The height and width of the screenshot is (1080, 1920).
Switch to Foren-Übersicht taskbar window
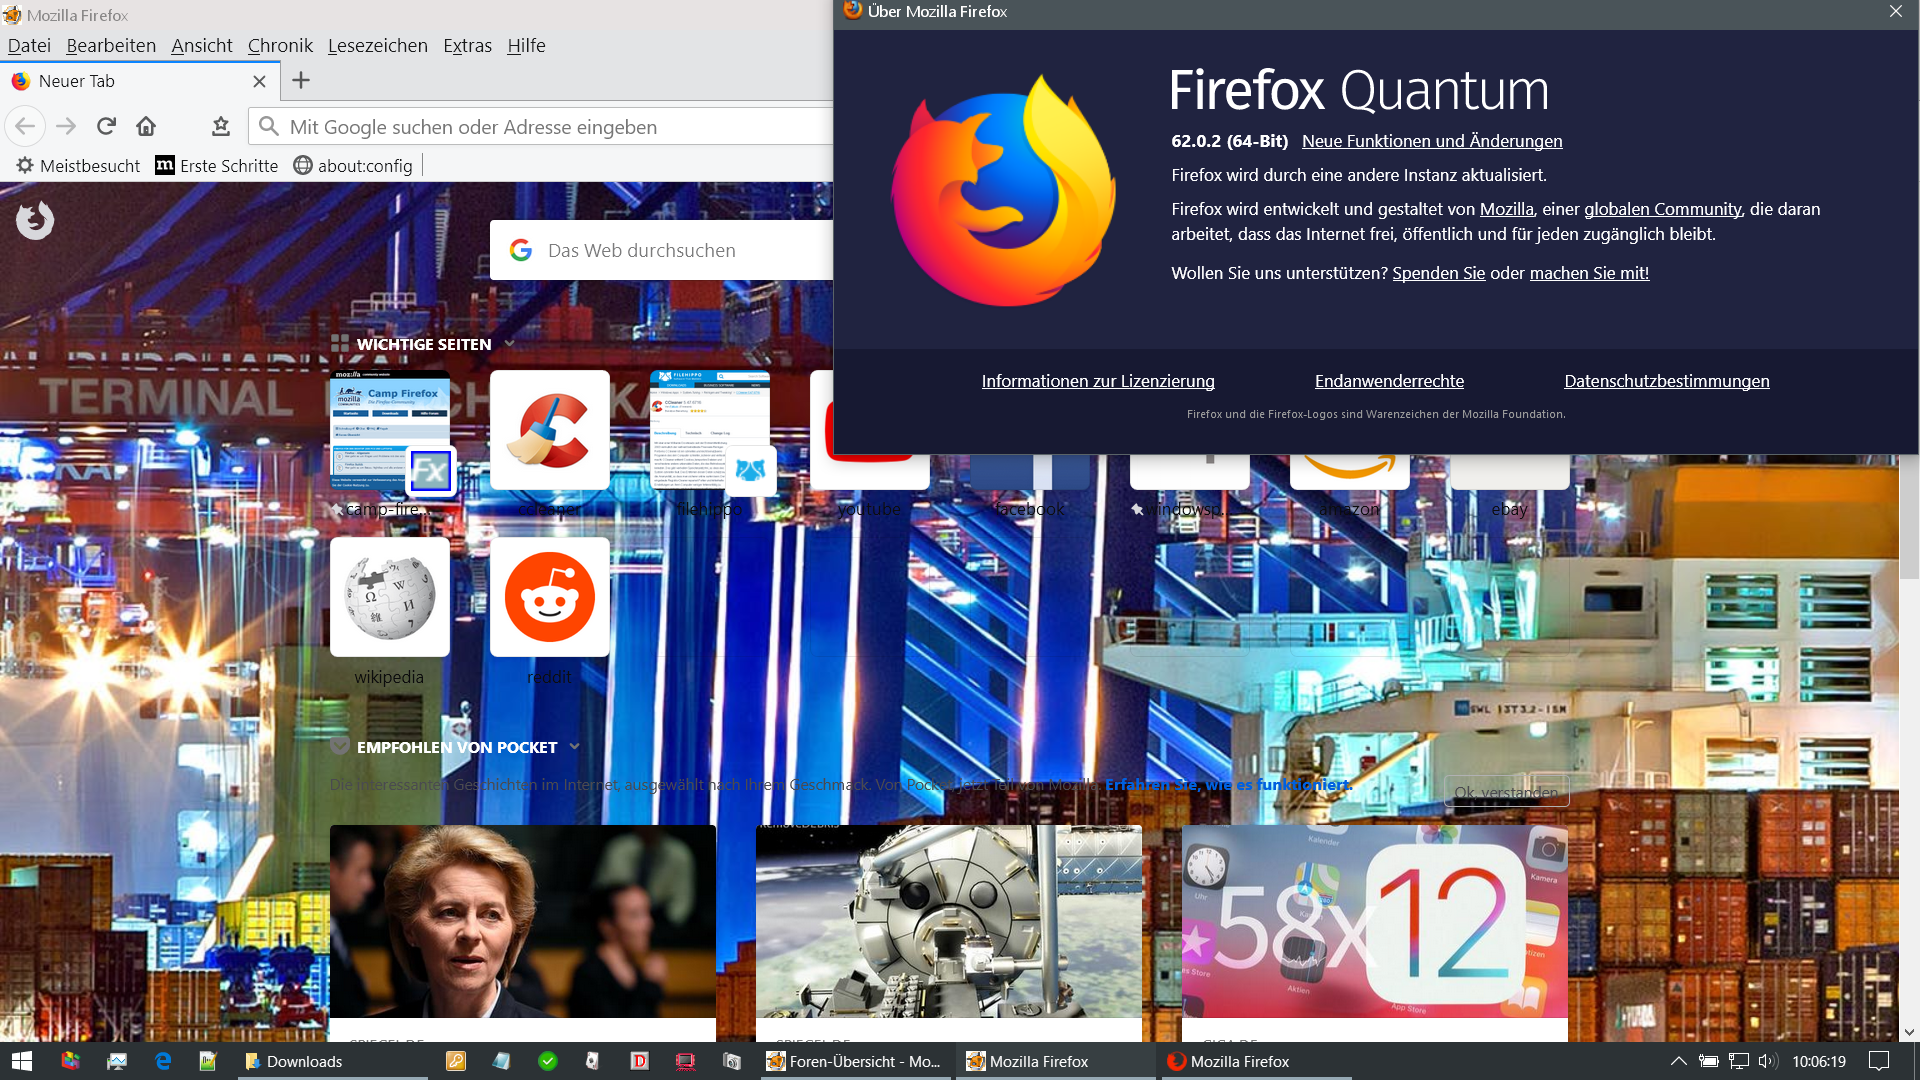[x=854, y=1061]
